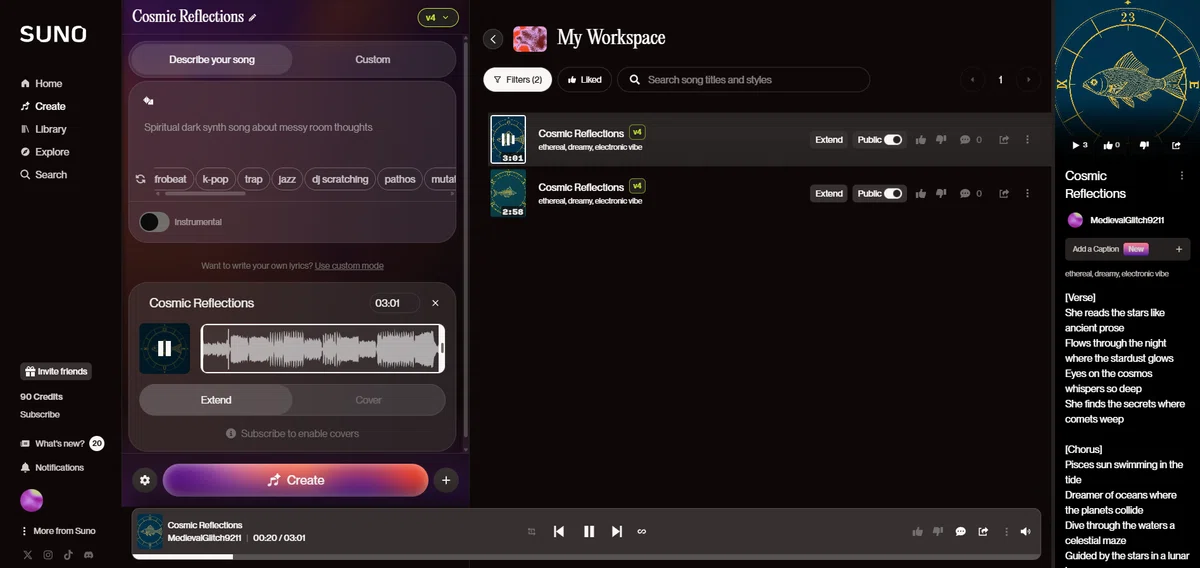The height and width of the screenshot is (568, 1200).
Task: Open Library in the sidebar
Action: (x=43, y=129)
